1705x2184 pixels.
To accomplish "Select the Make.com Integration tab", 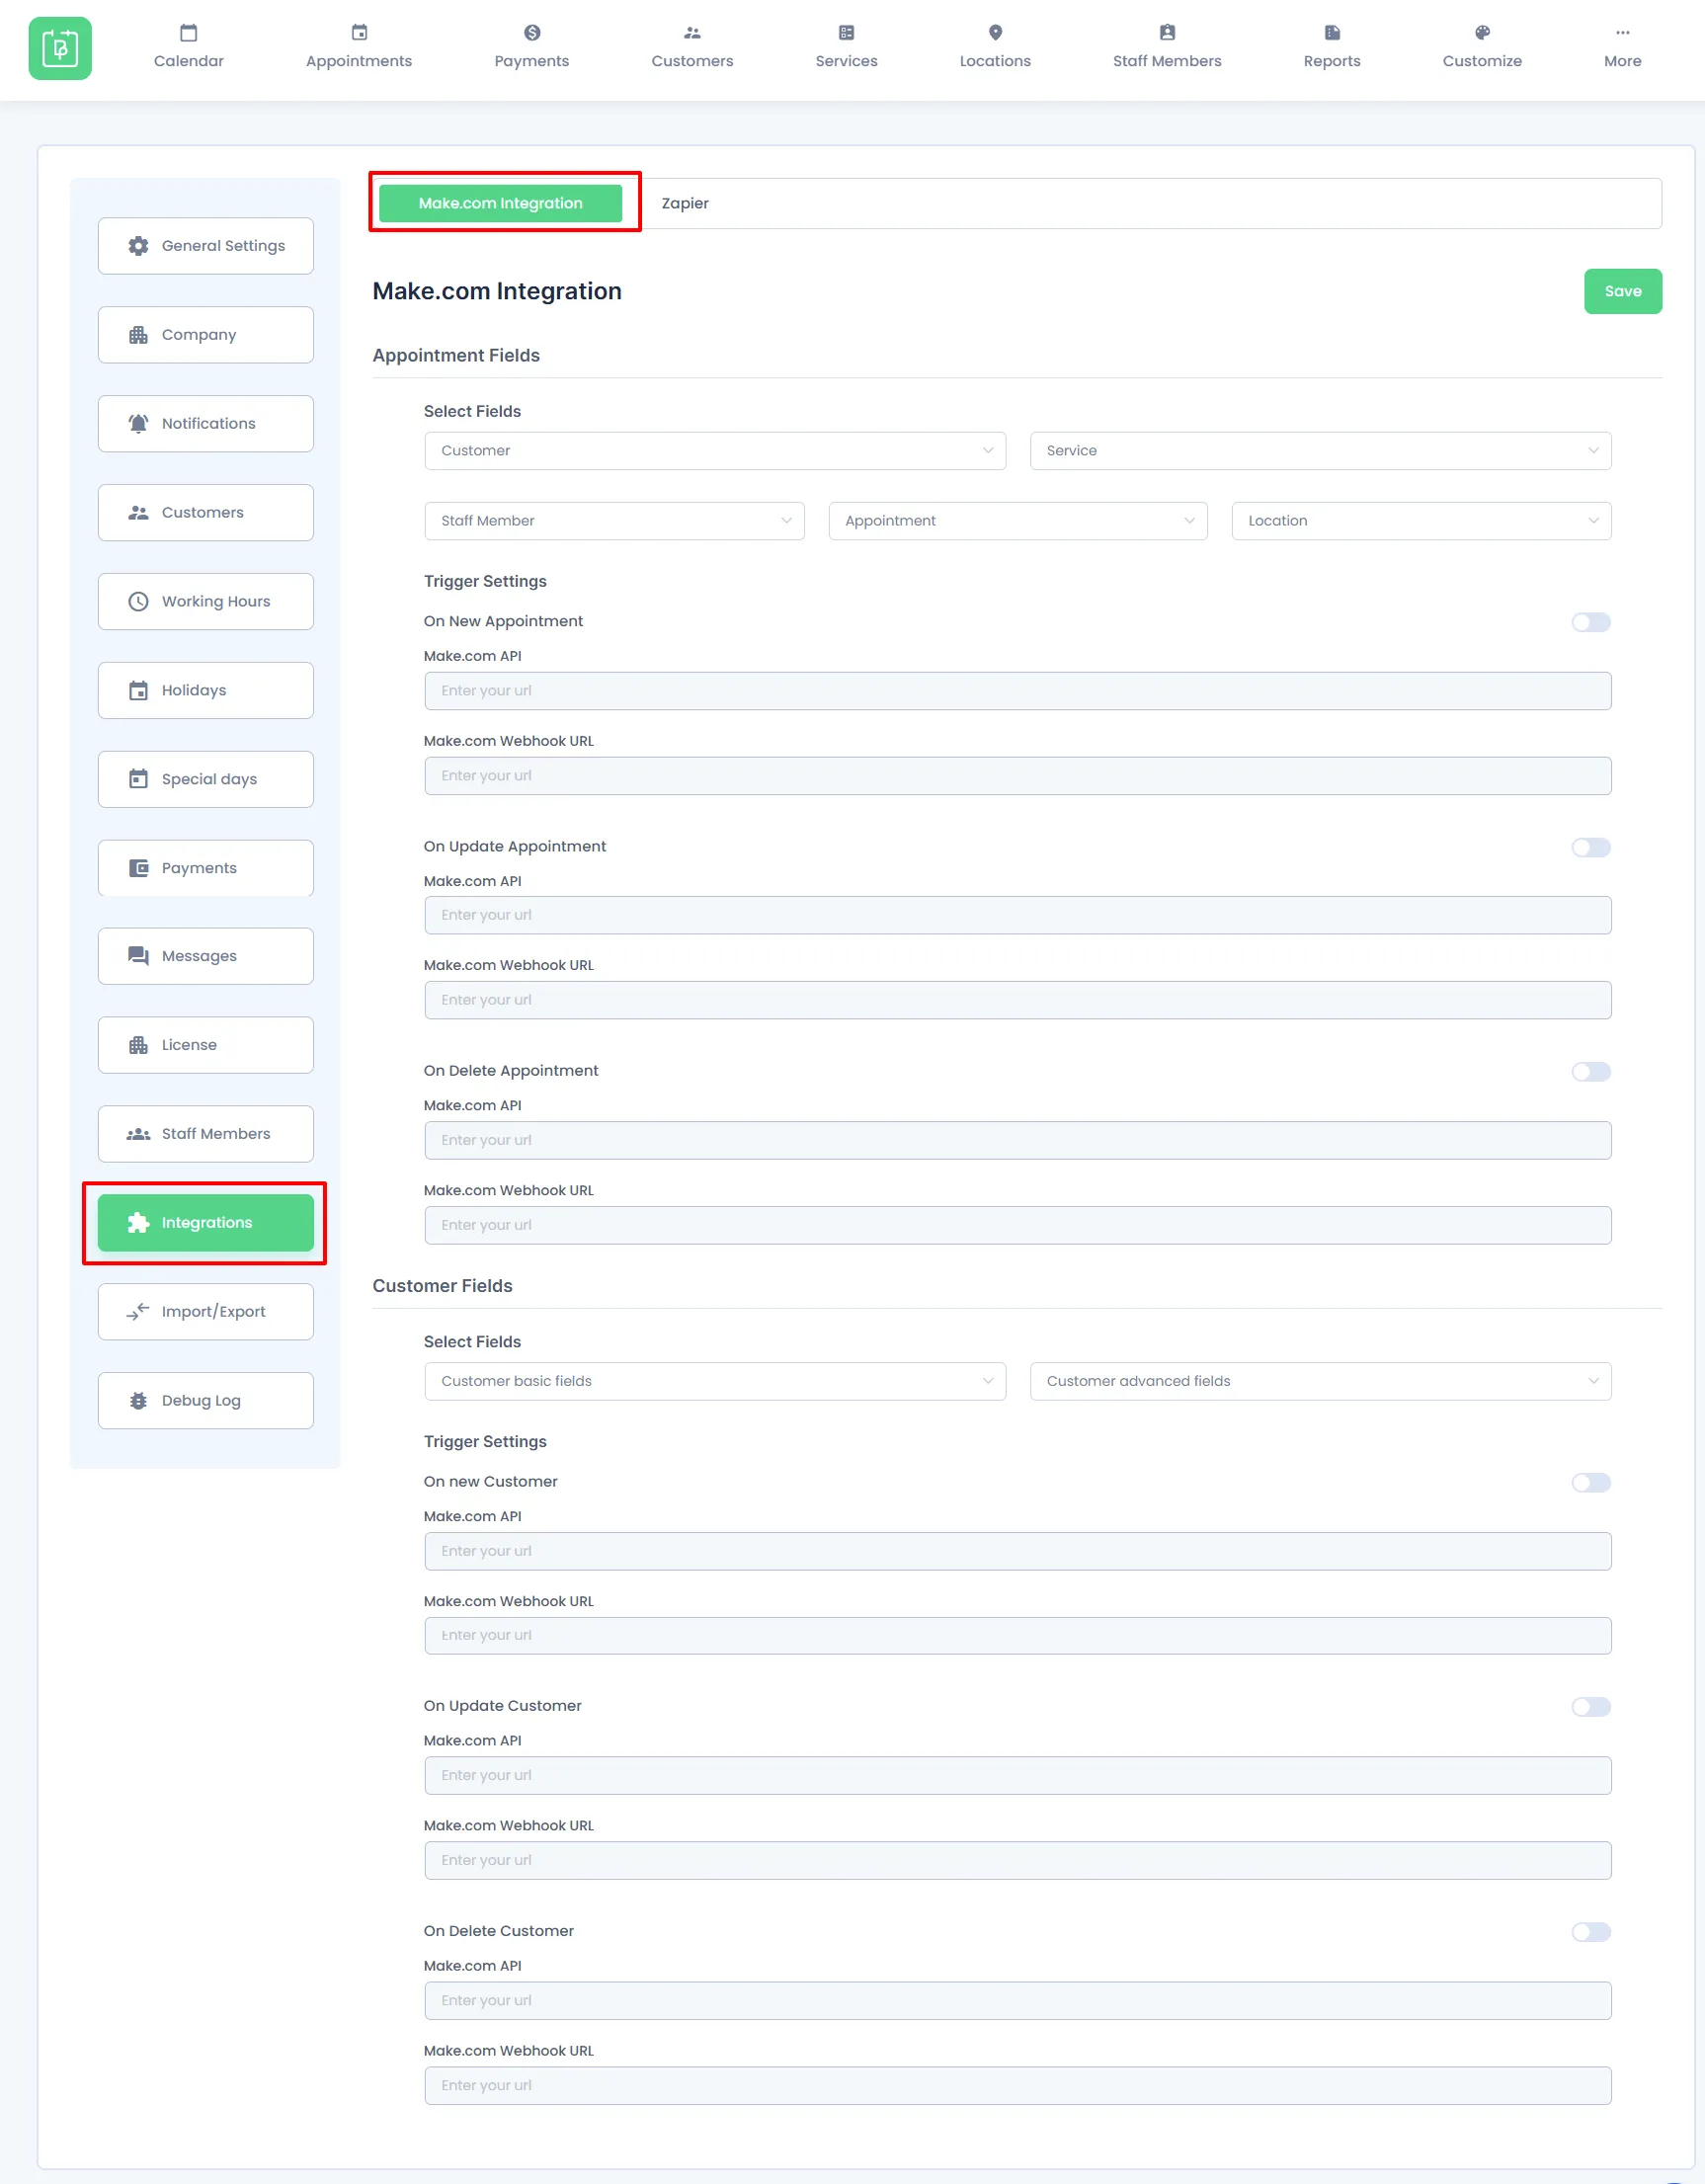I will tap(501, 202).
